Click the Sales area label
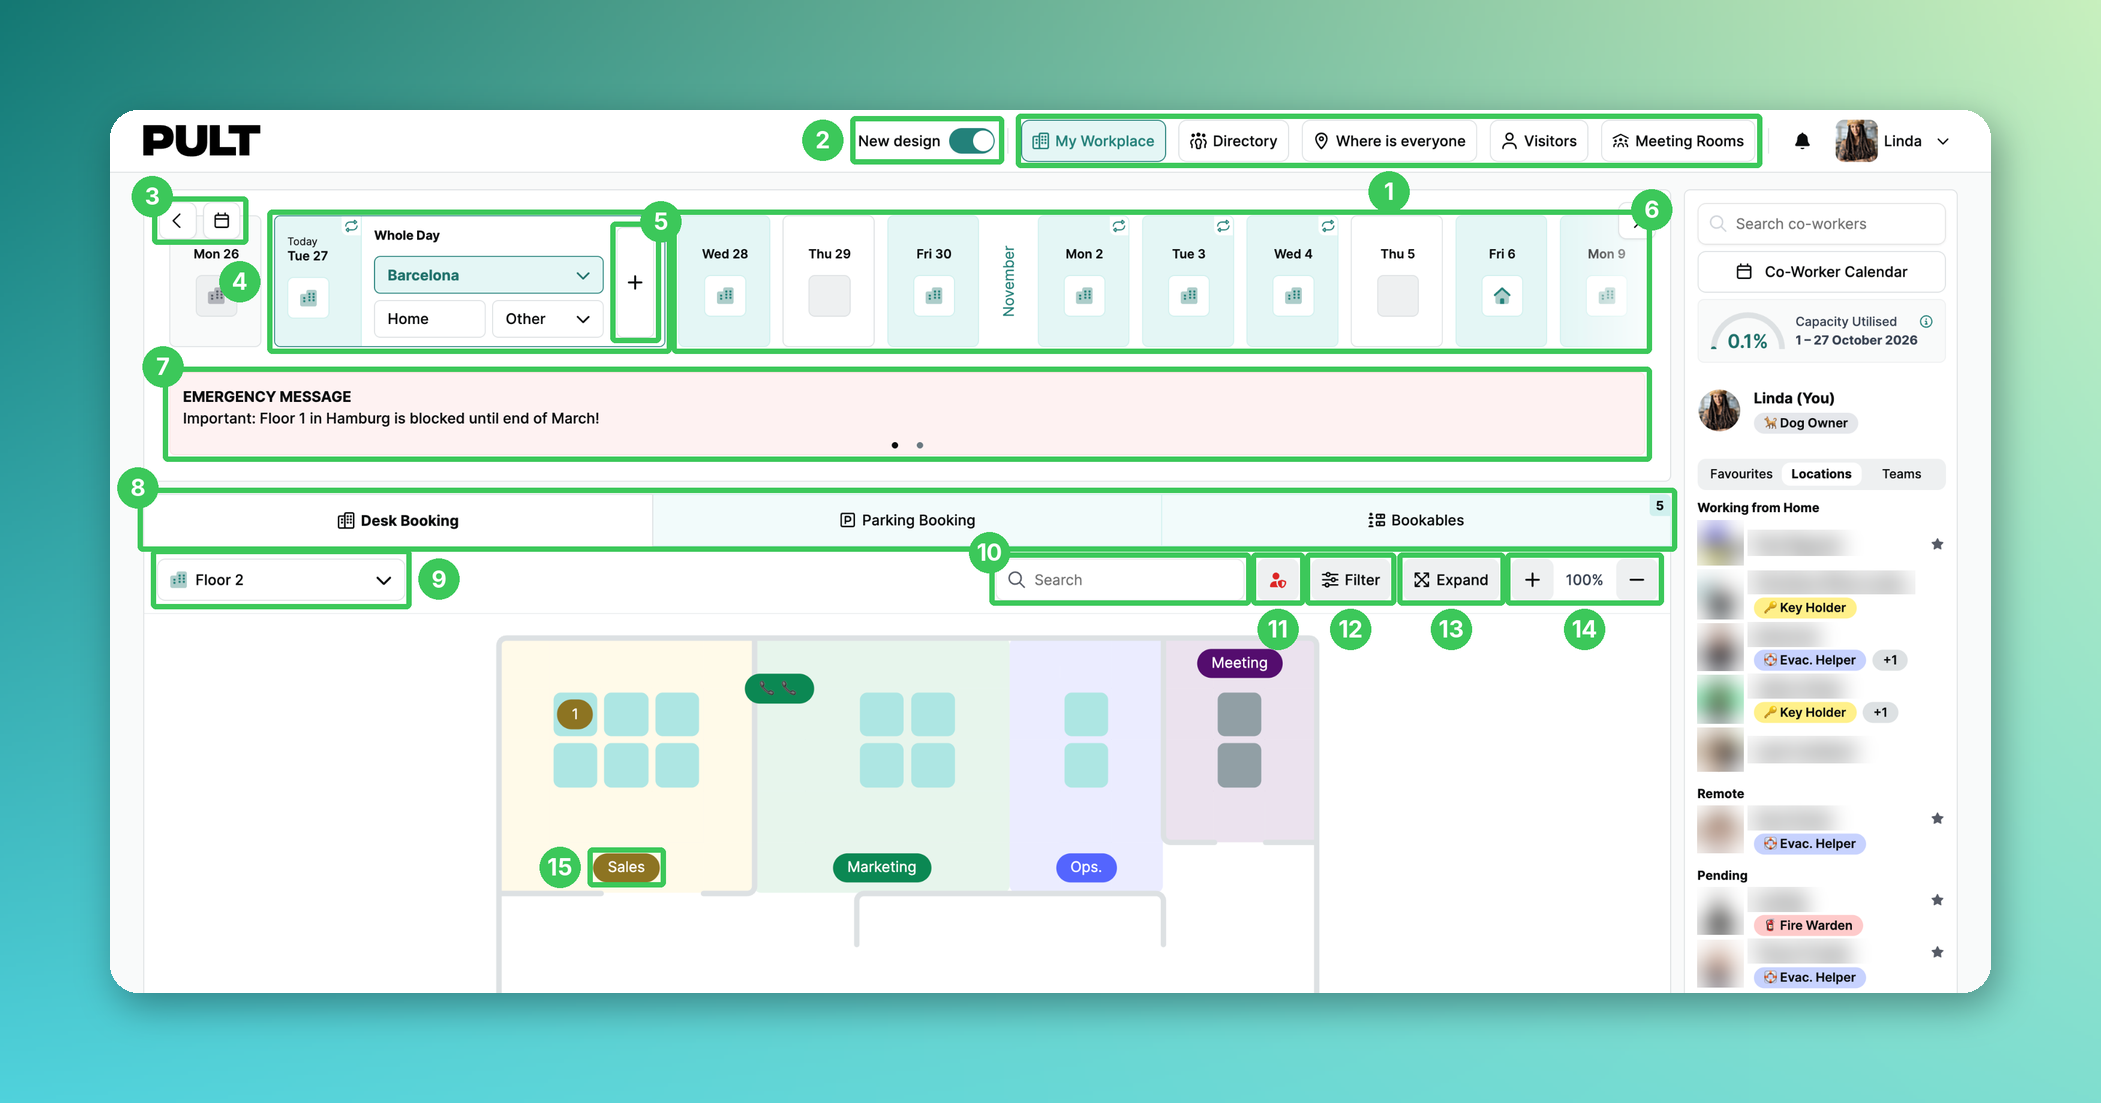Image resolution: width=2101 pixels, height=1103 pixels. (626, 867)
